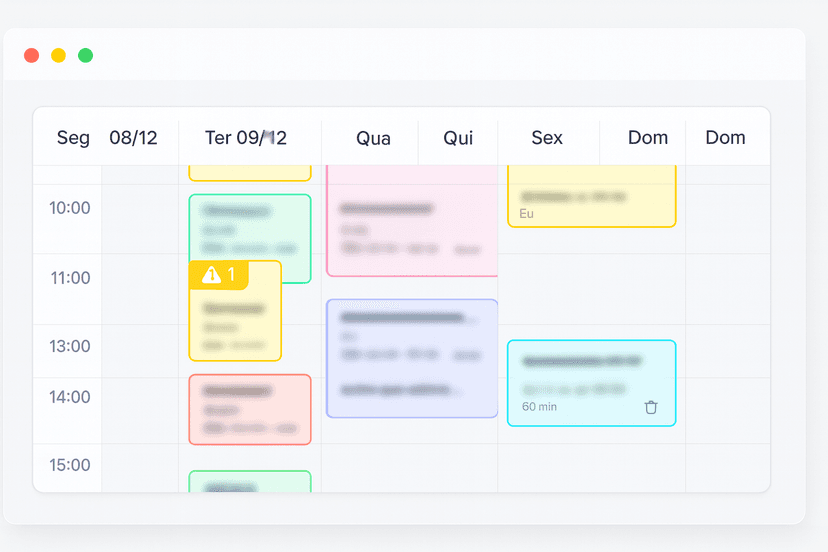Open the green event at 10:00 on Tuesday
Image resolution: width=828 pixels, height=552 pixels.
[x=250, y=223]
